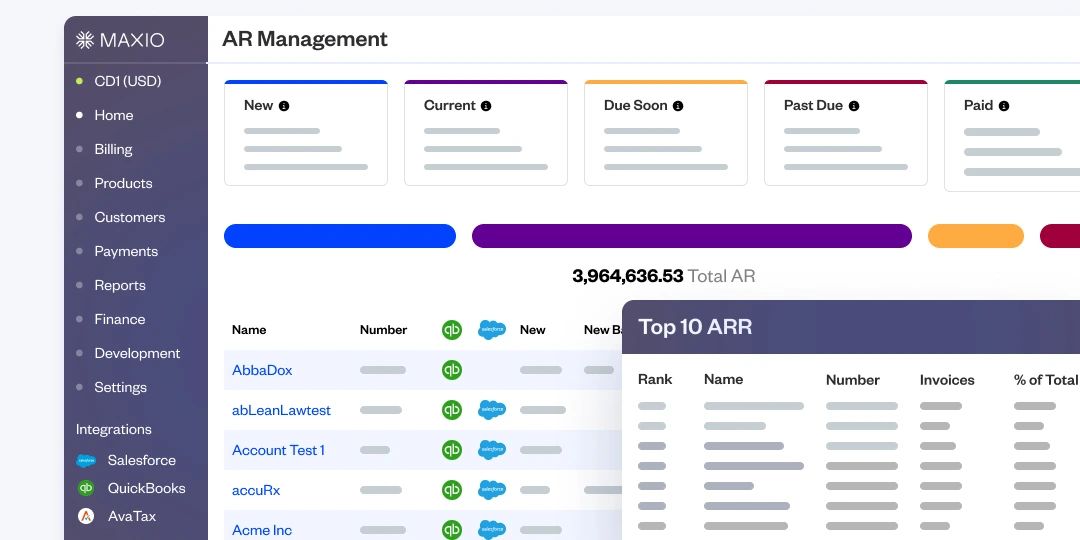Open info icon on Due Soon card
Image resolution: width=1080 pixels, height=540 pixels.
[x=678, y=106]
